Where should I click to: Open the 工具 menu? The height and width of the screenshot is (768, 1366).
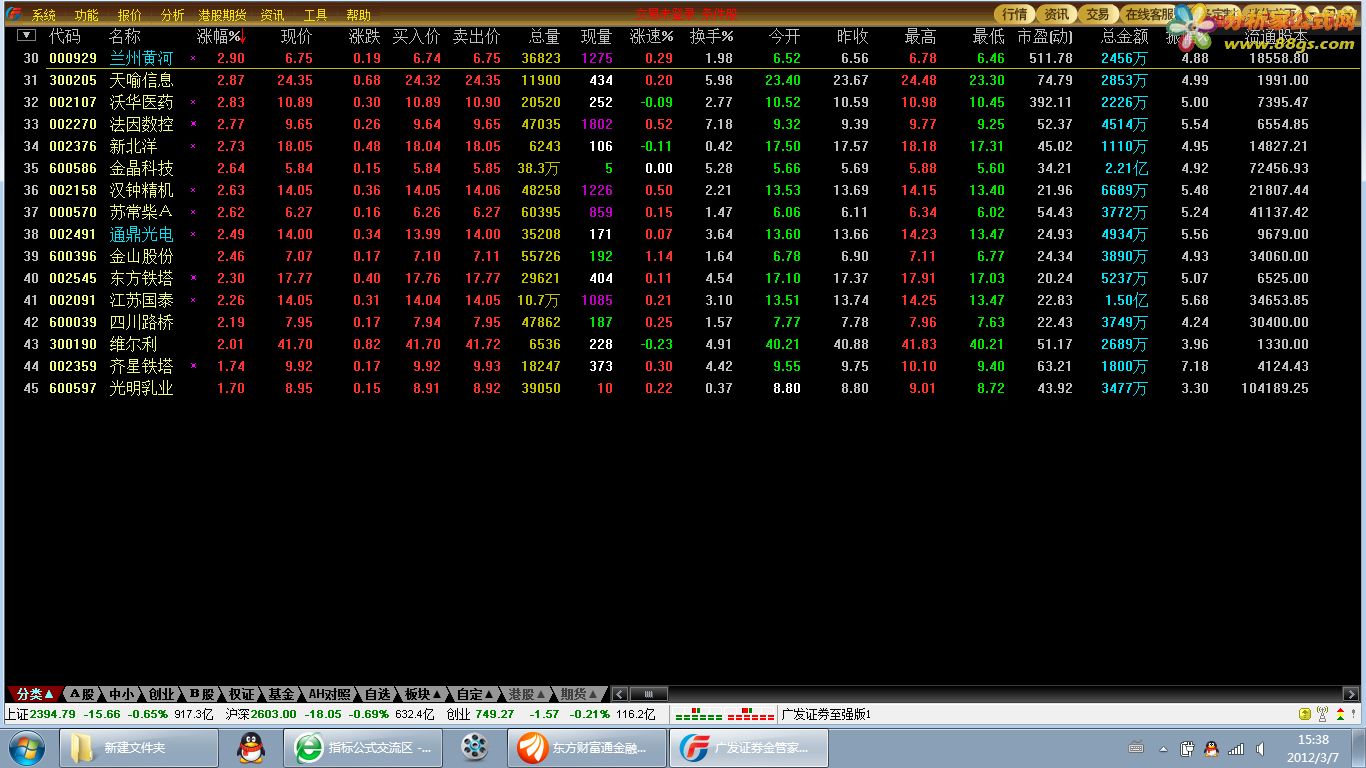coord(315,15)
